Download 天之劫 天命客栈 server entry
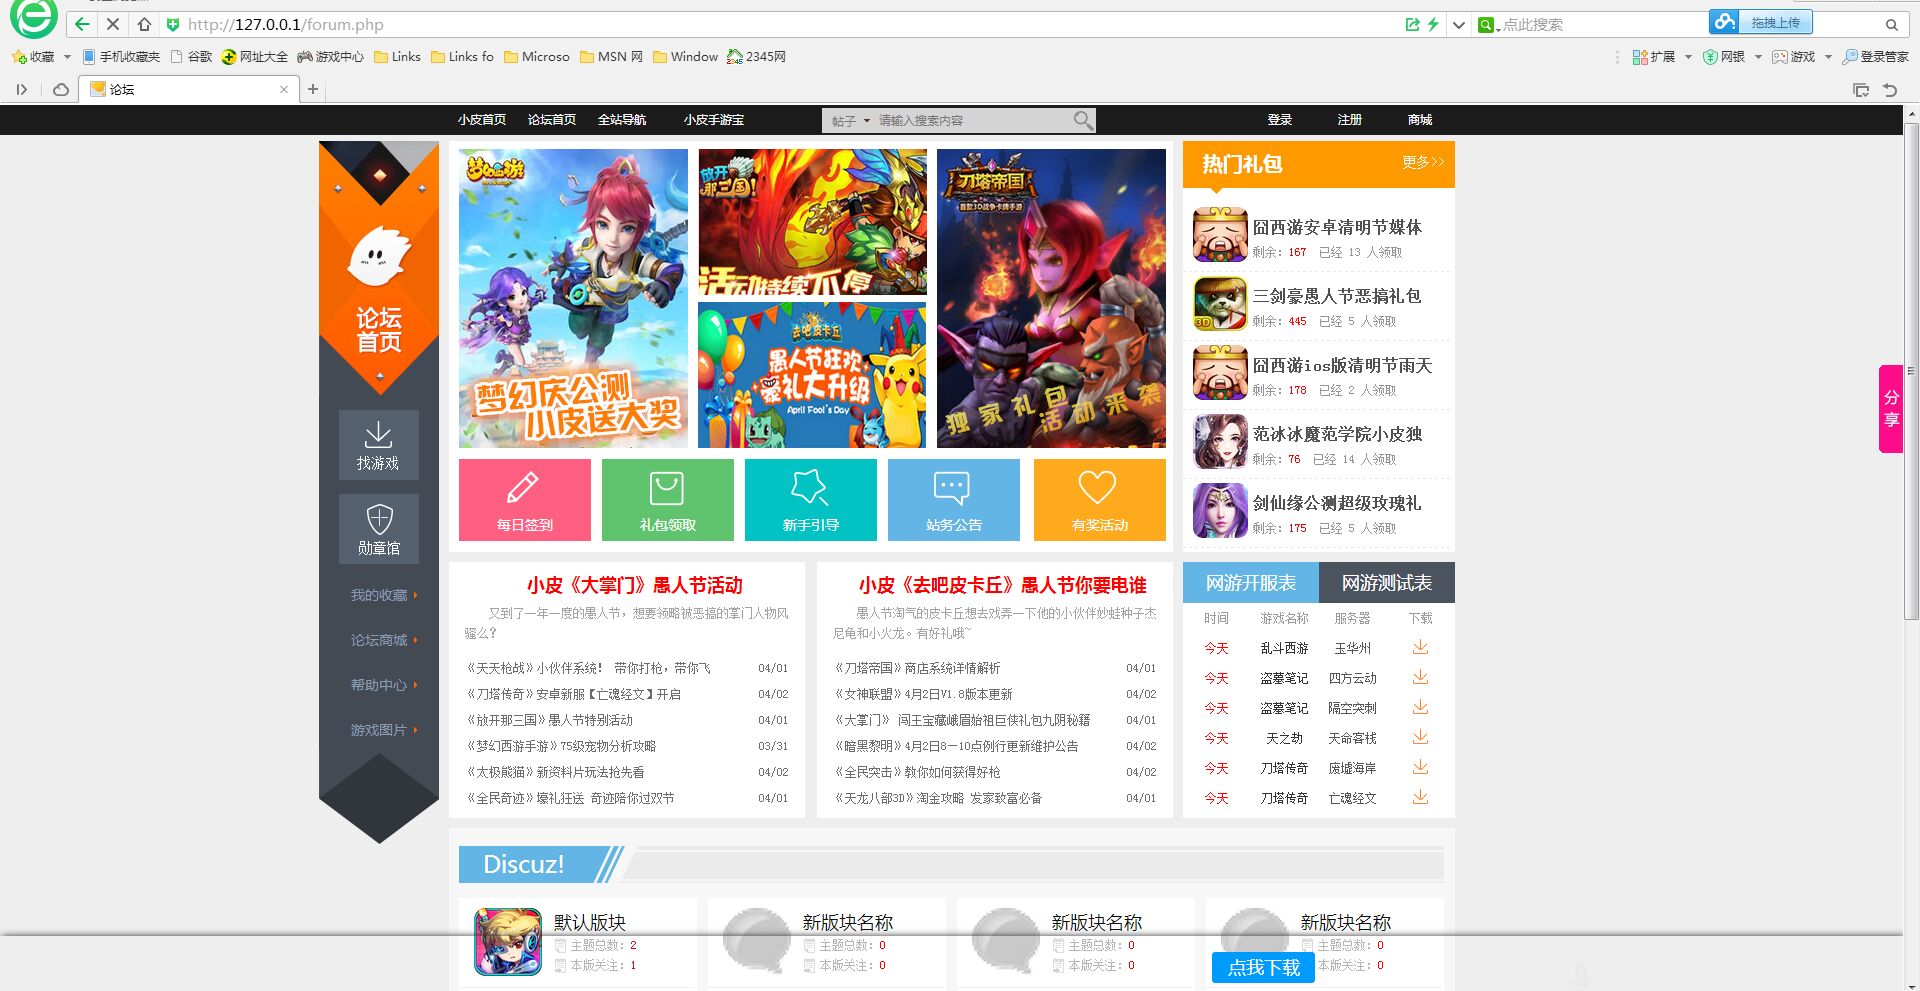Viewport: 1920px width, 991px height. [x=1420, y=738]
